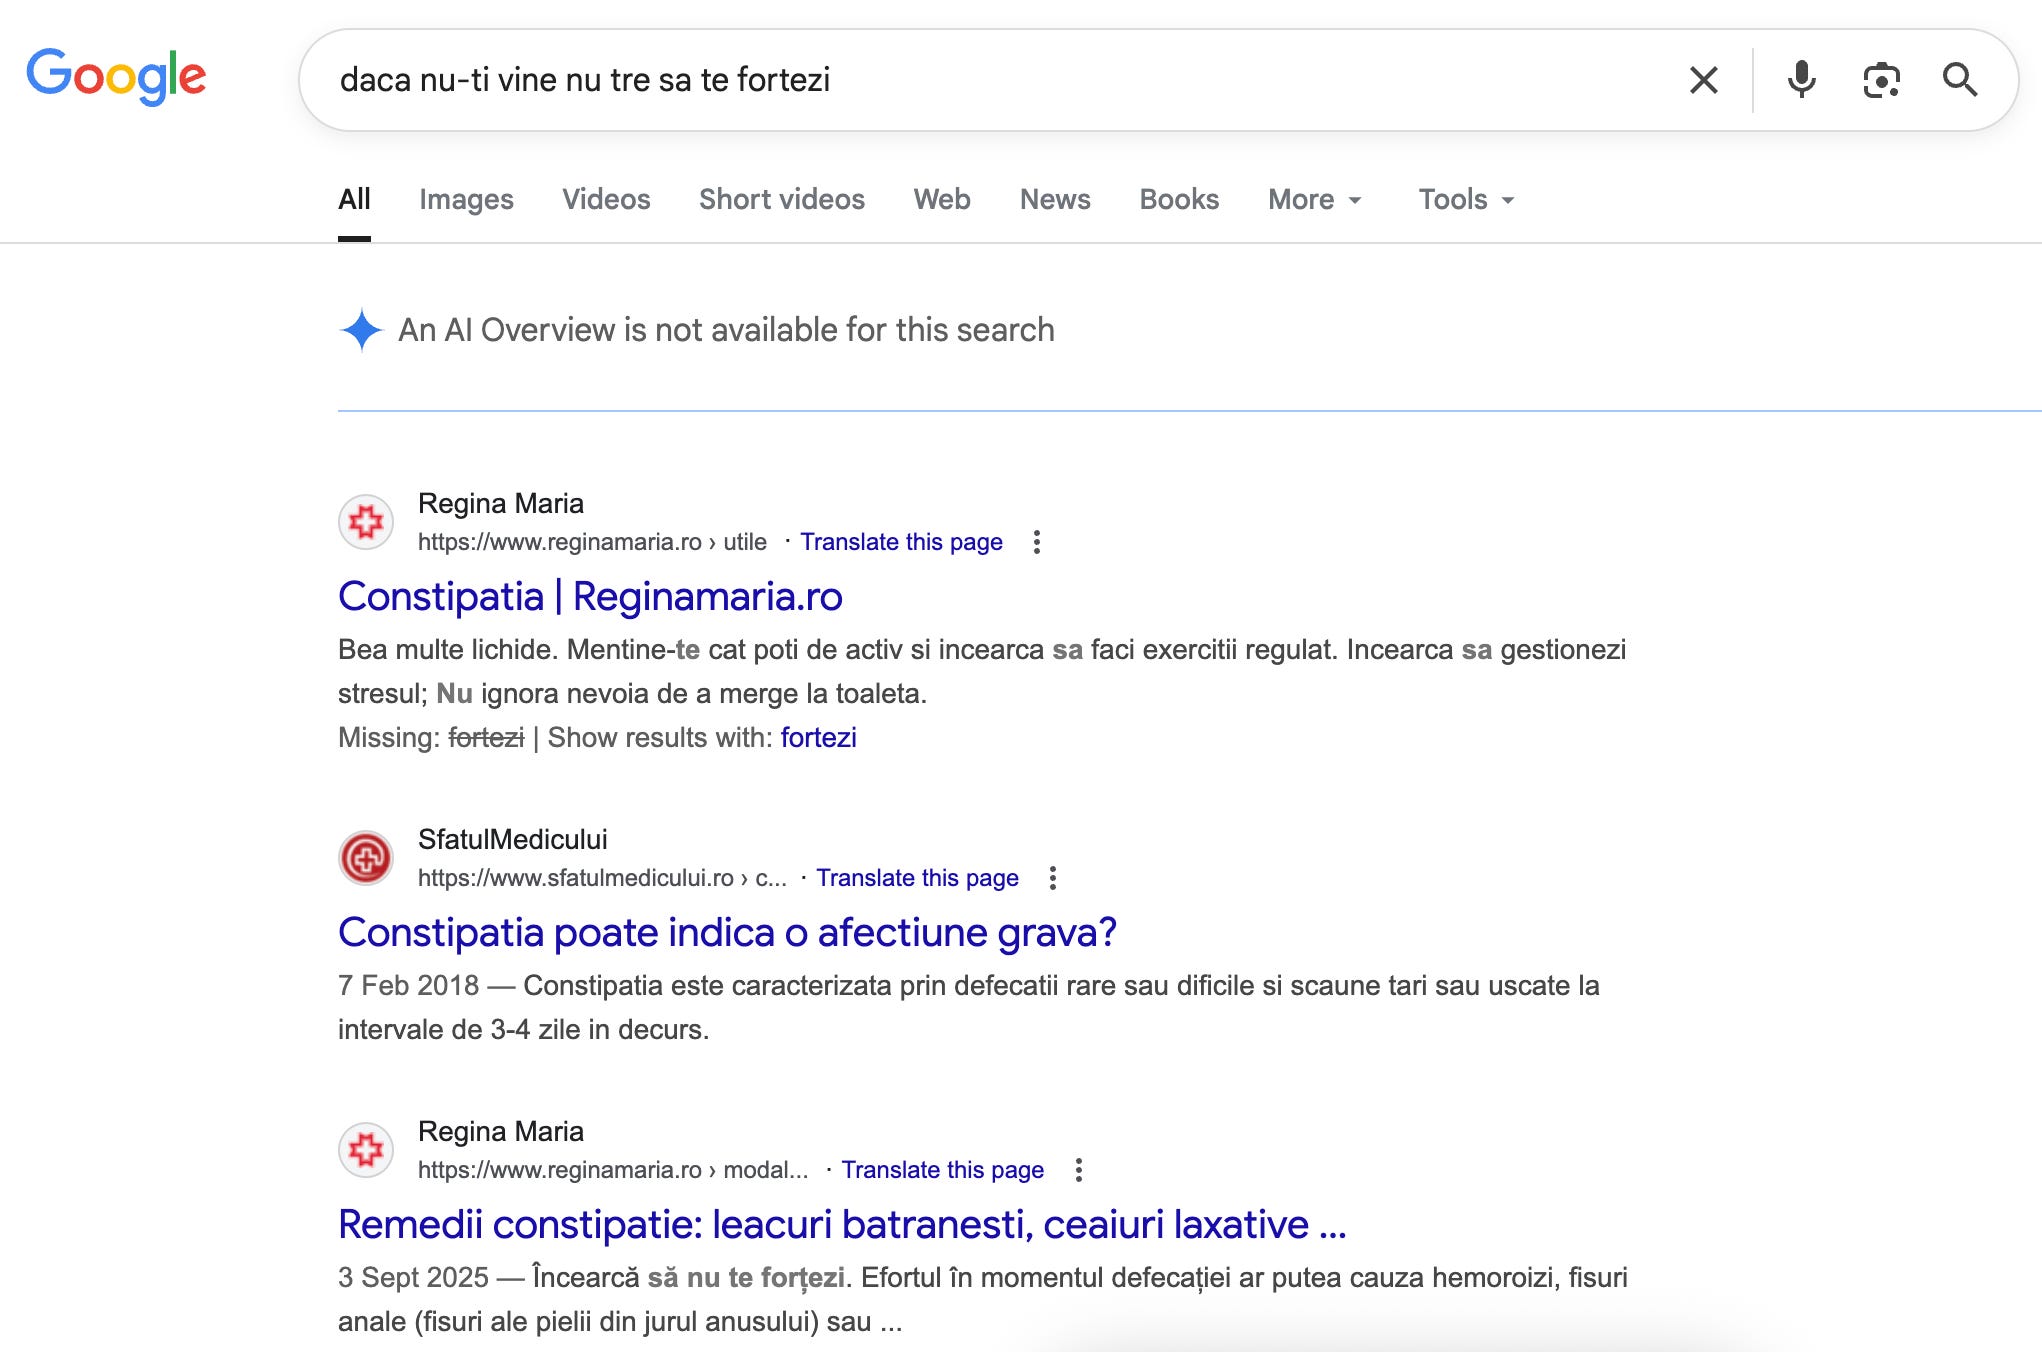Open Constipatia poate indica o afectiune grava link
Image resolution: width=2042 pixels, height=1352 pixels.
727,933
